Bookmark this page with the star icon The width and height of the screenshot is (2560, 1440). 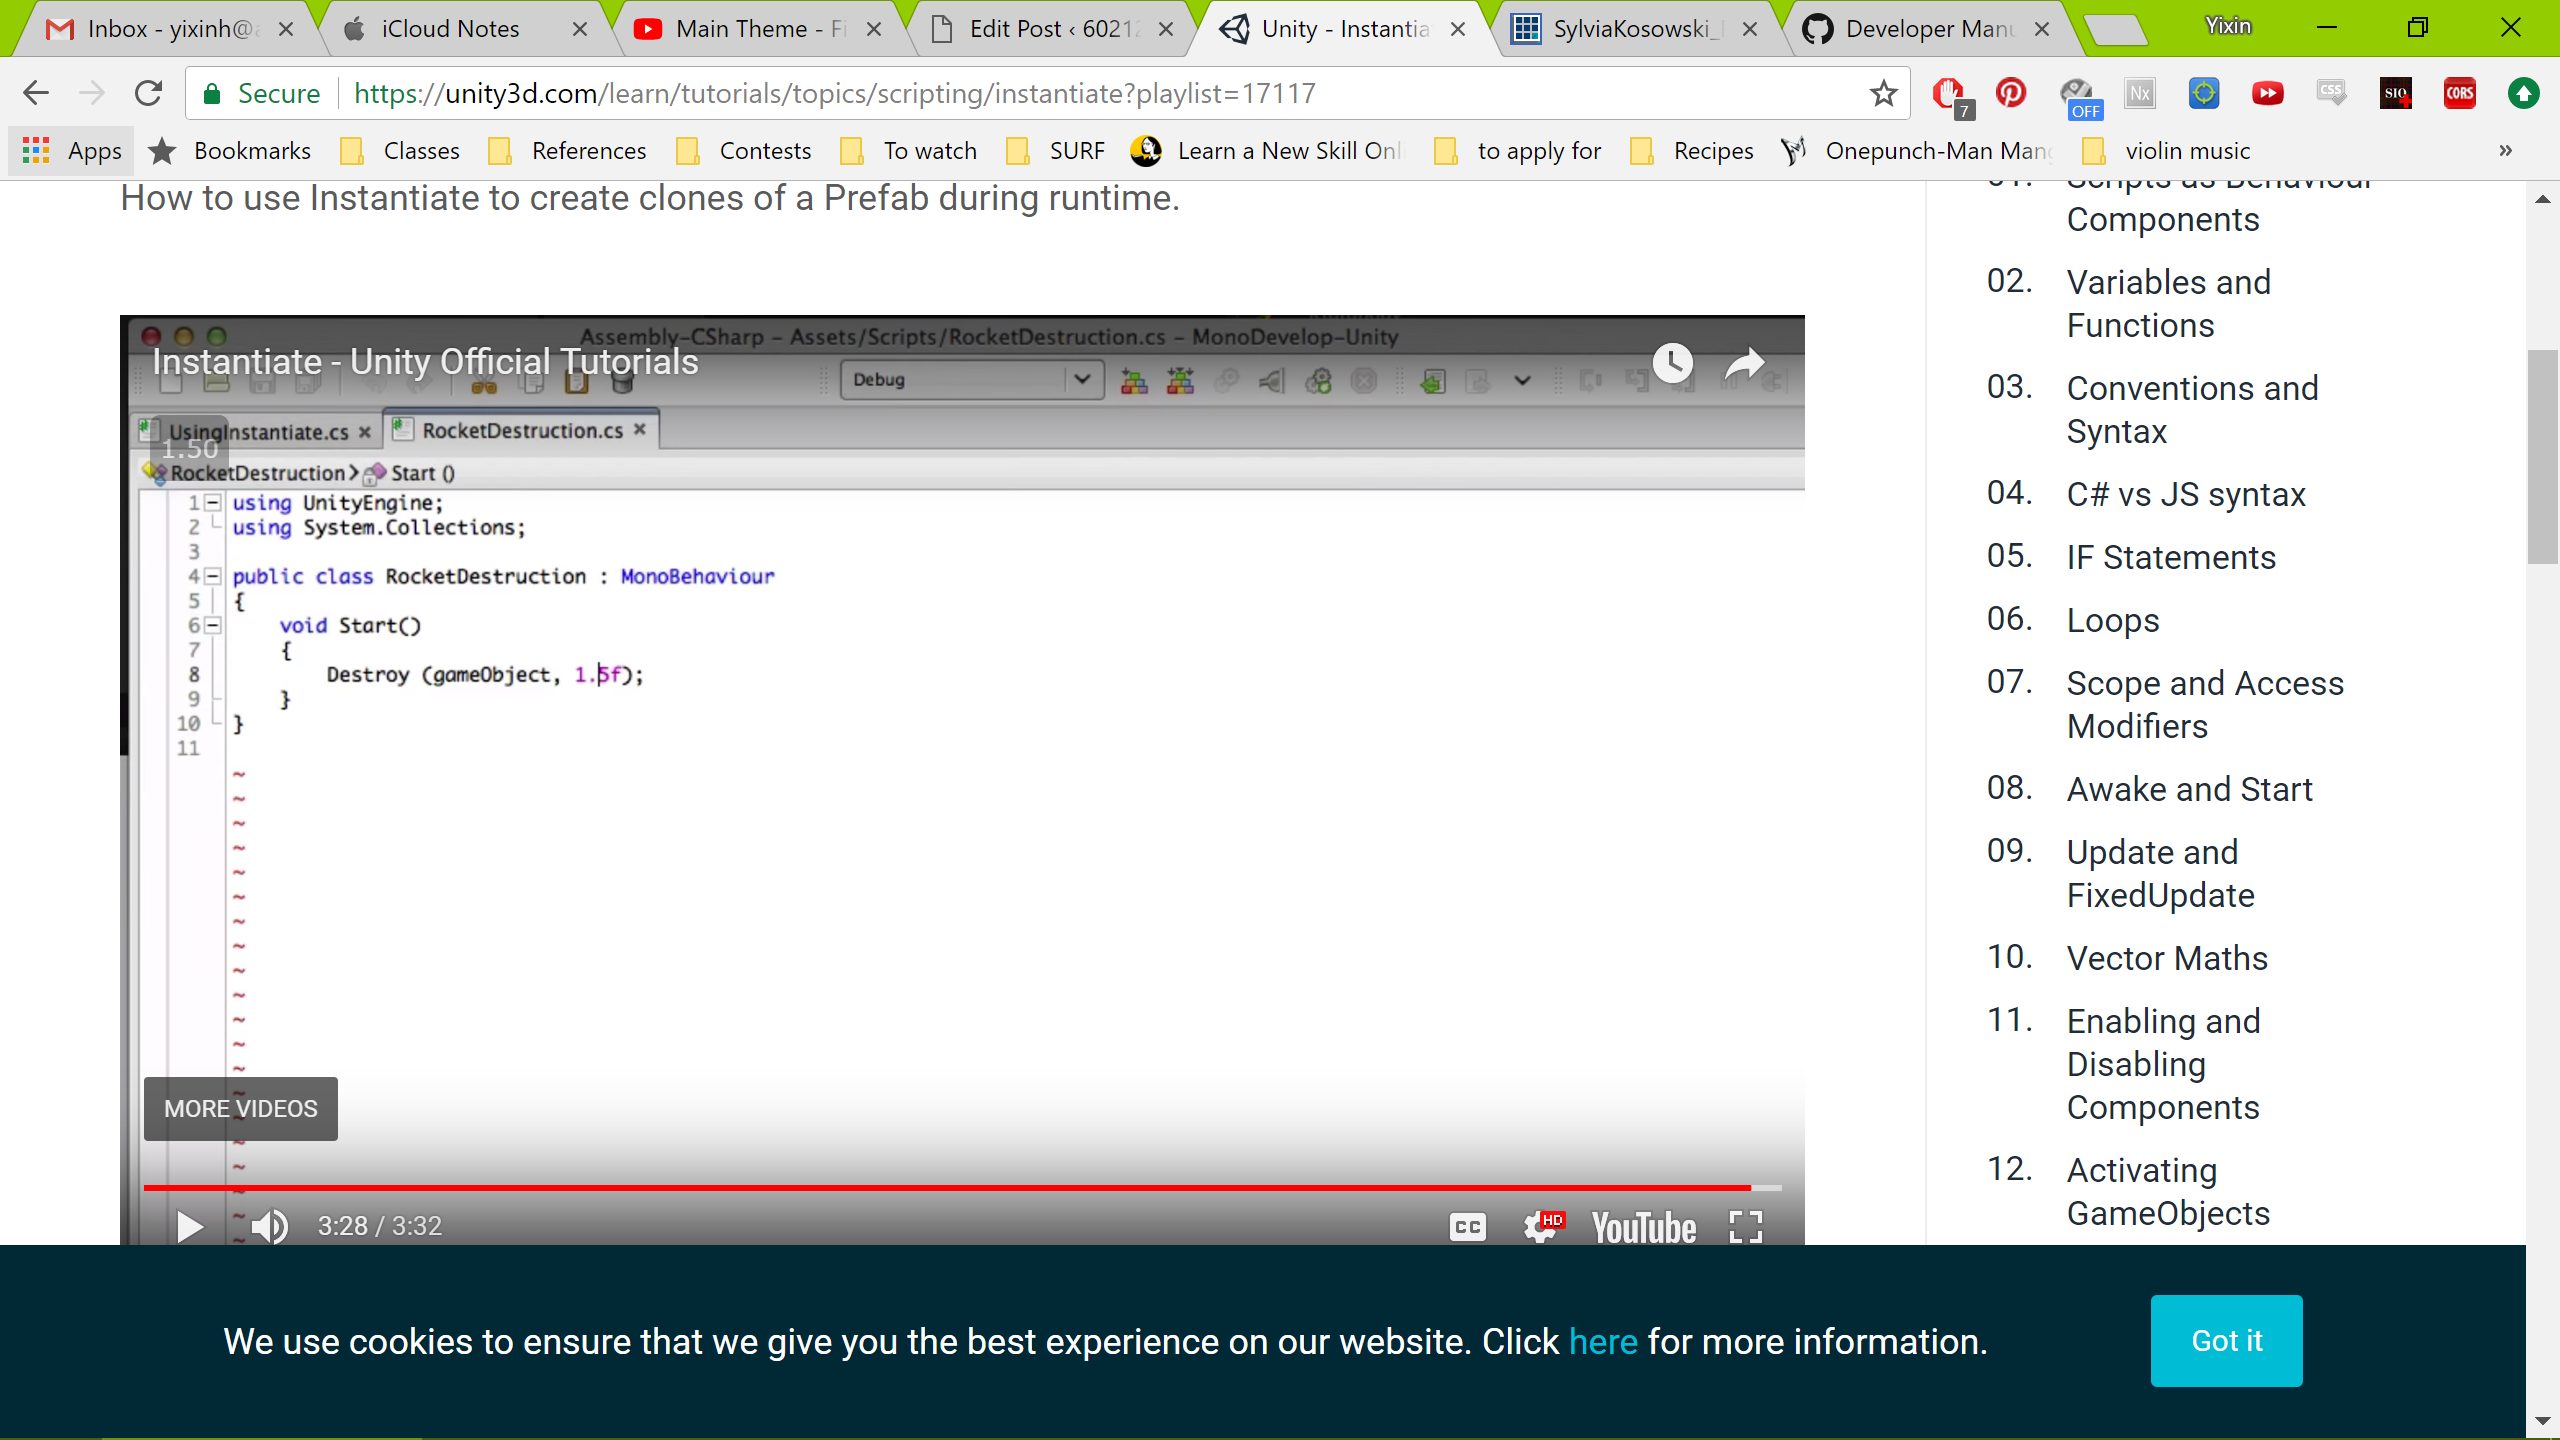1883,93
